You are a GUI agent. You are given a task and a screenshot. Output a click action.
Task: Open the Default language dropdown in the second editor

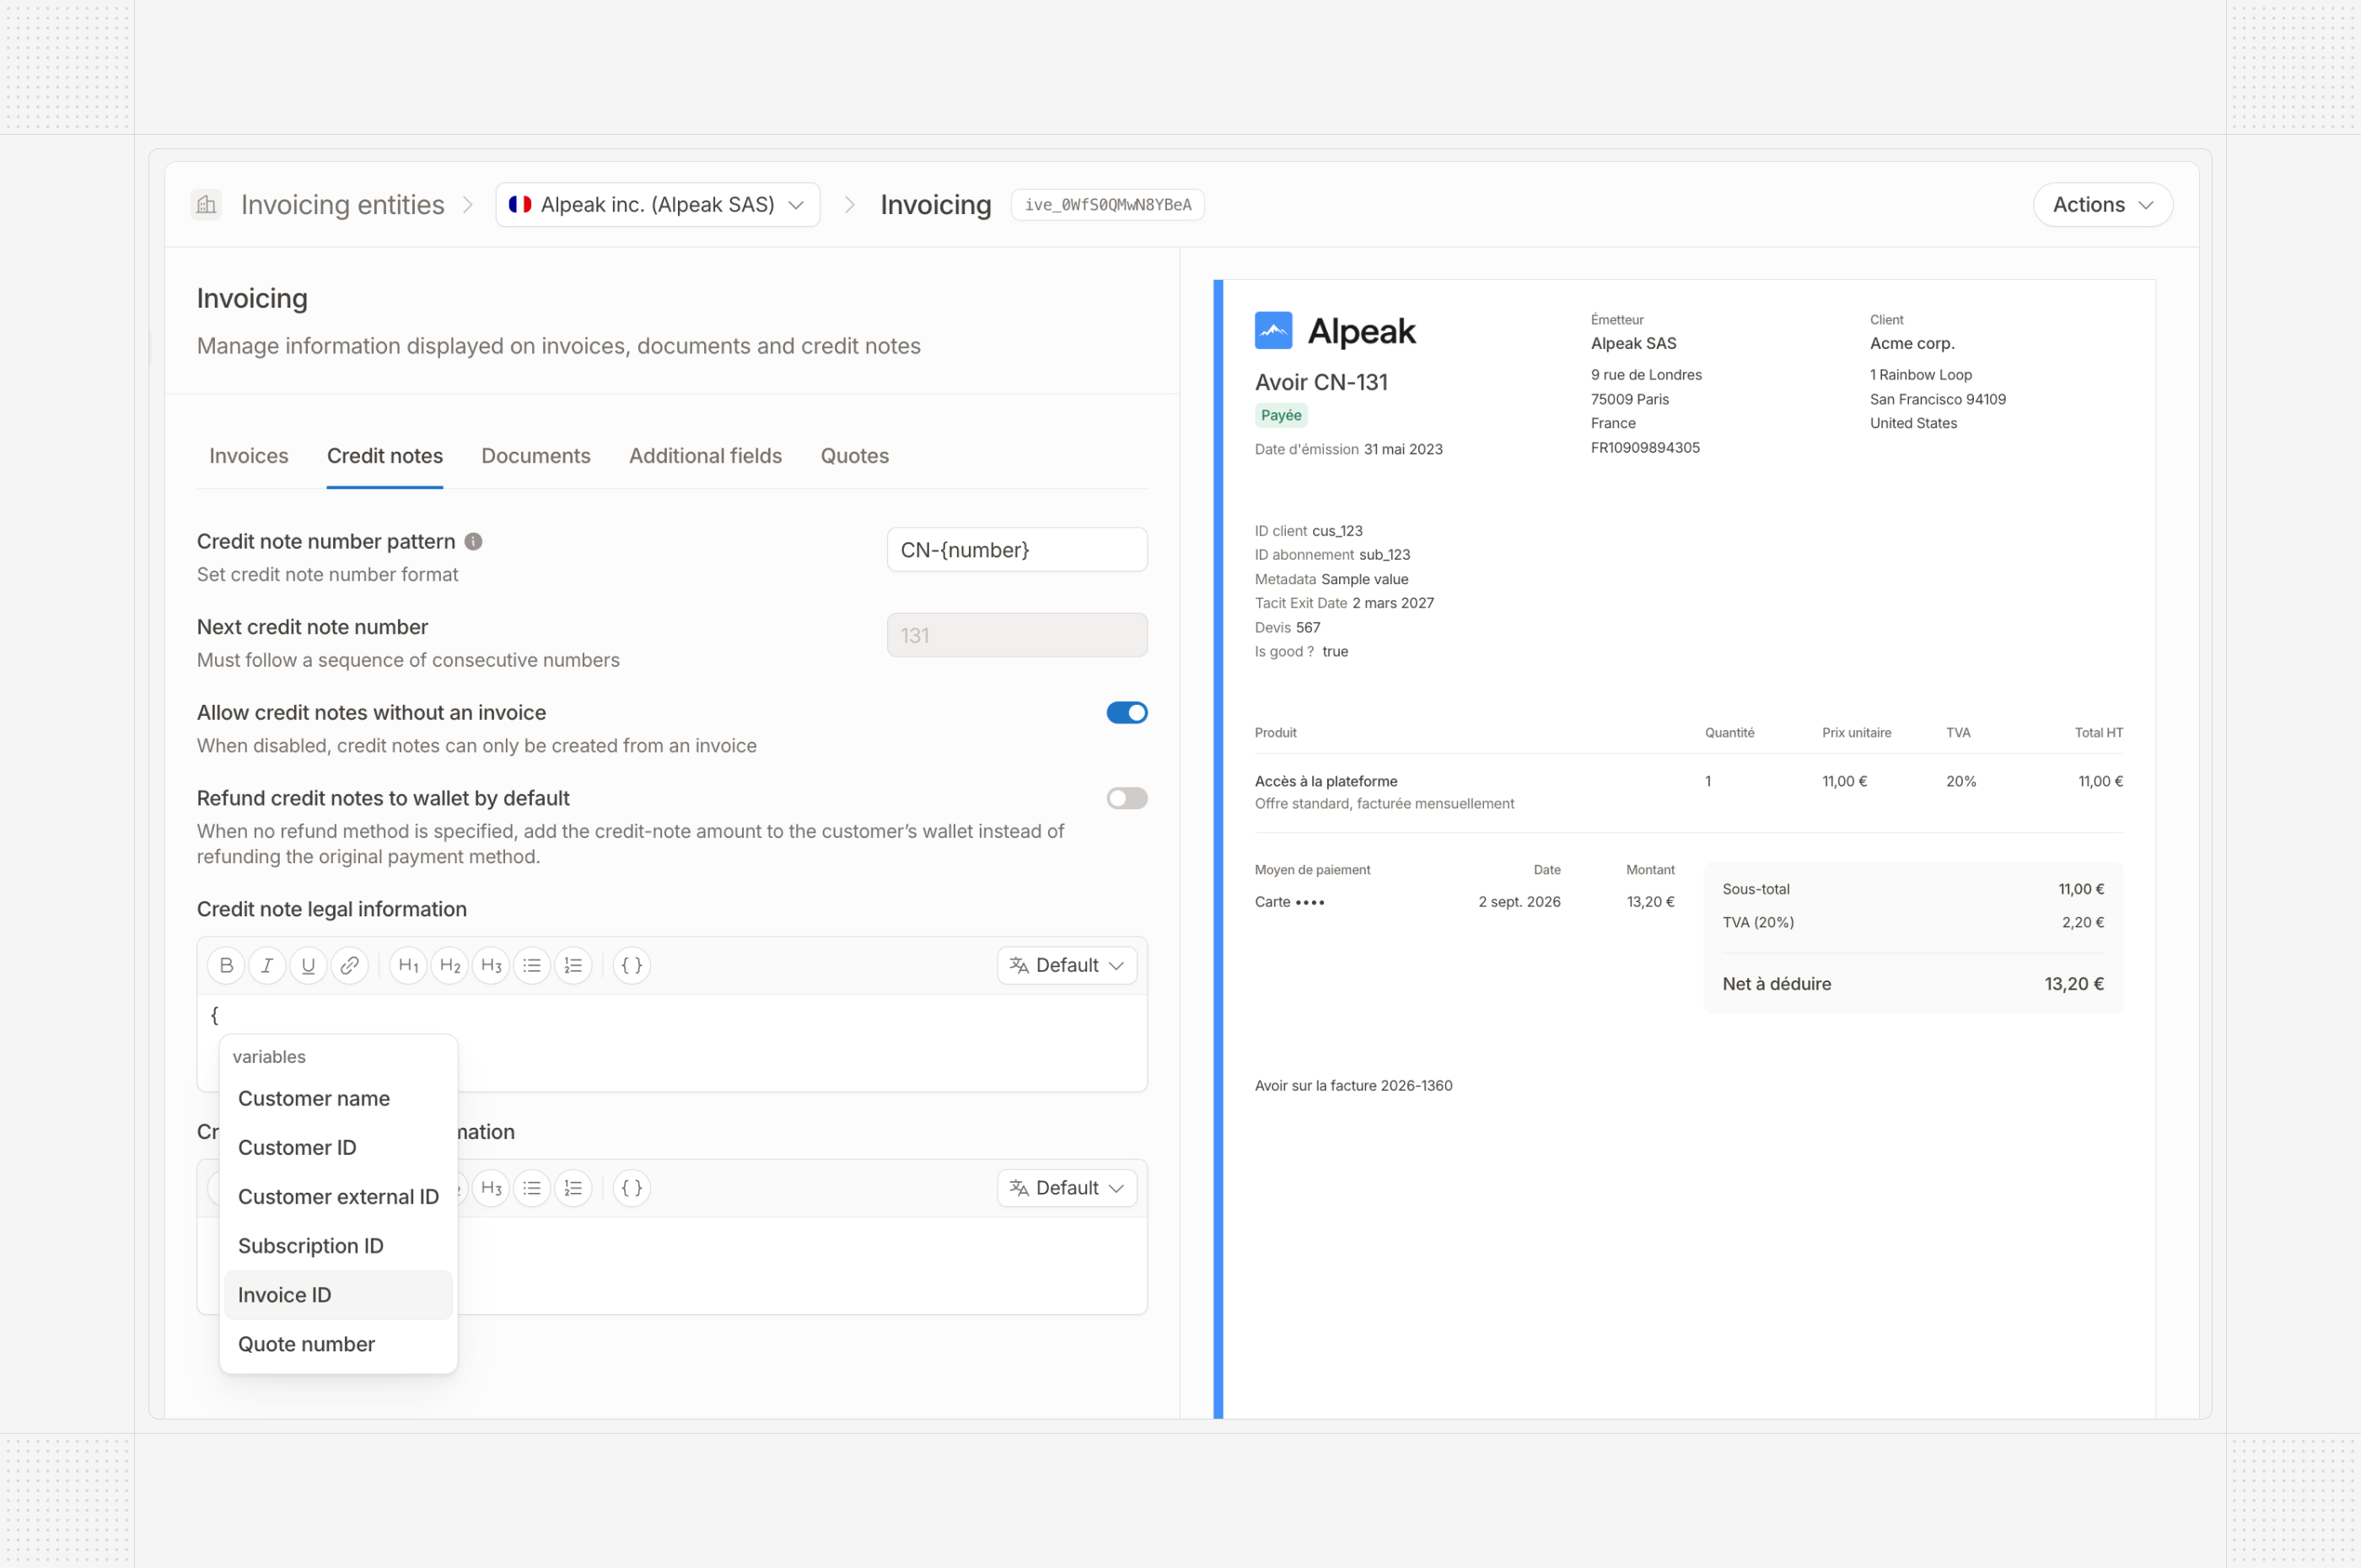(1067, 1188)
